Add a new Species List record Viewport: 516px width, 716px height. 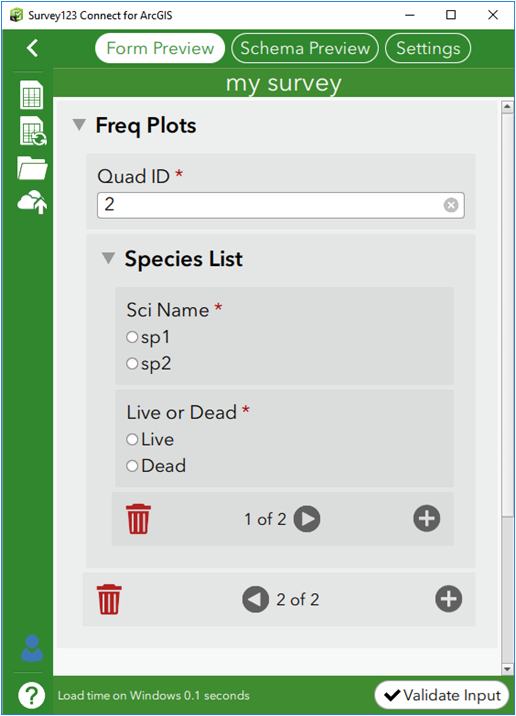tap(426, 518)
